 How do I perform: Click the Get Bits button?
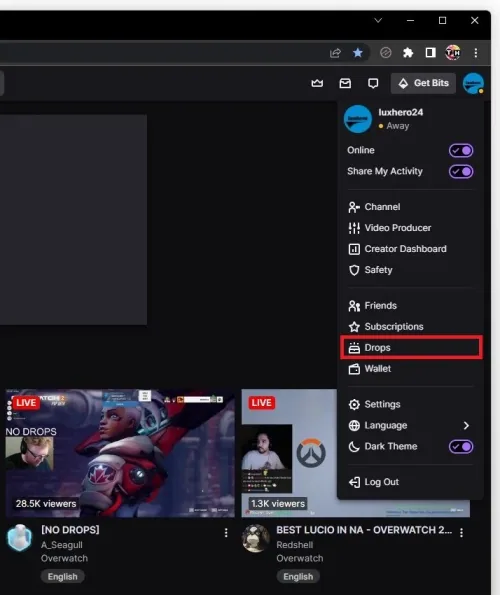423,83
